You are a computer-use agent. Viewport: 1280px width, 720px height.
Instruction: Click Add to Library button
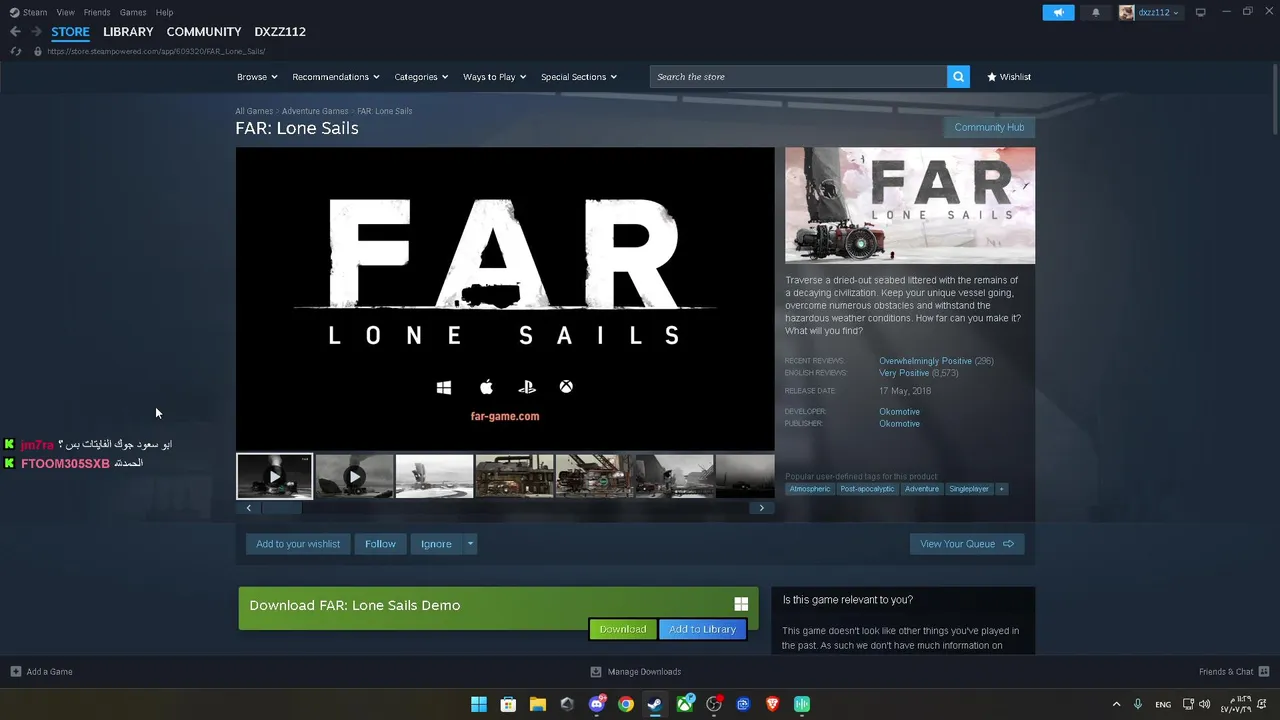coord(702,629)
